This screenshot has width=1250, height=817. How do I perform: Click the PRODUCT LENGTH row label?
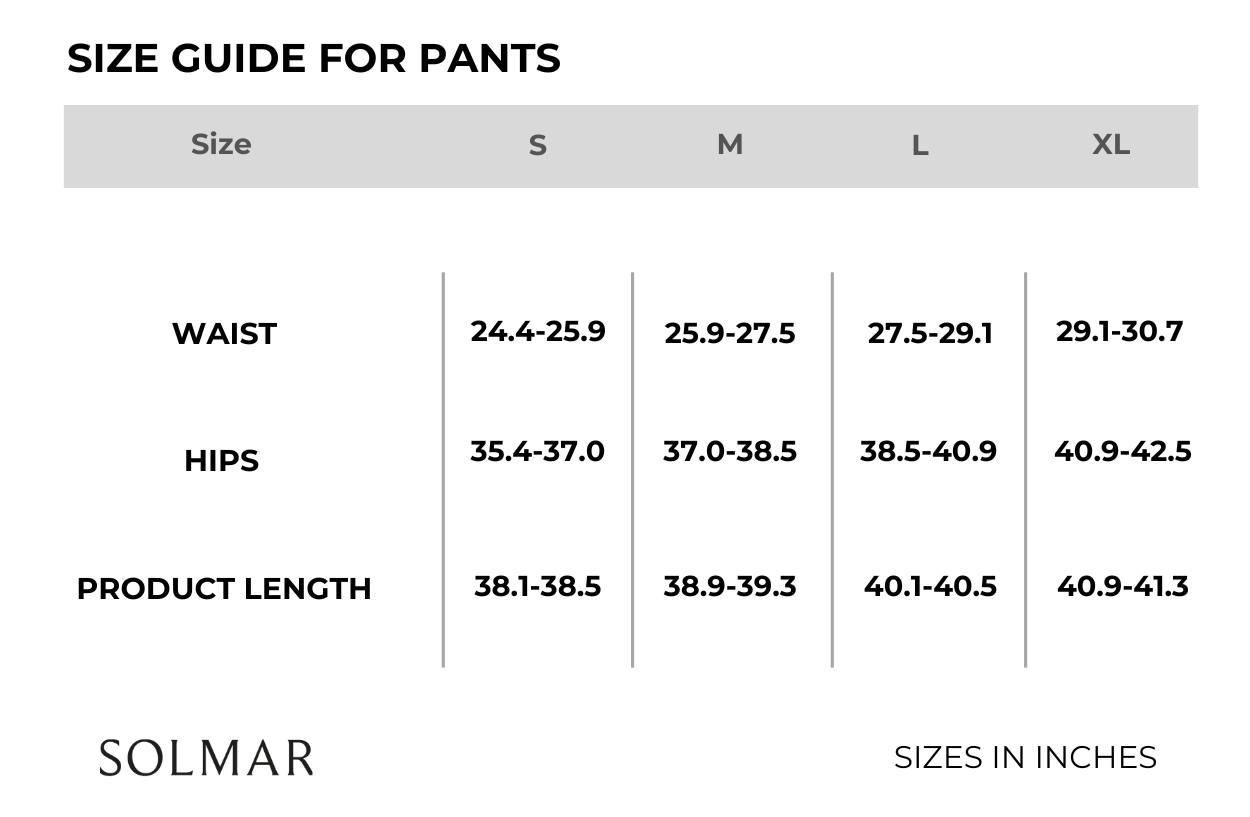point(224,589)
